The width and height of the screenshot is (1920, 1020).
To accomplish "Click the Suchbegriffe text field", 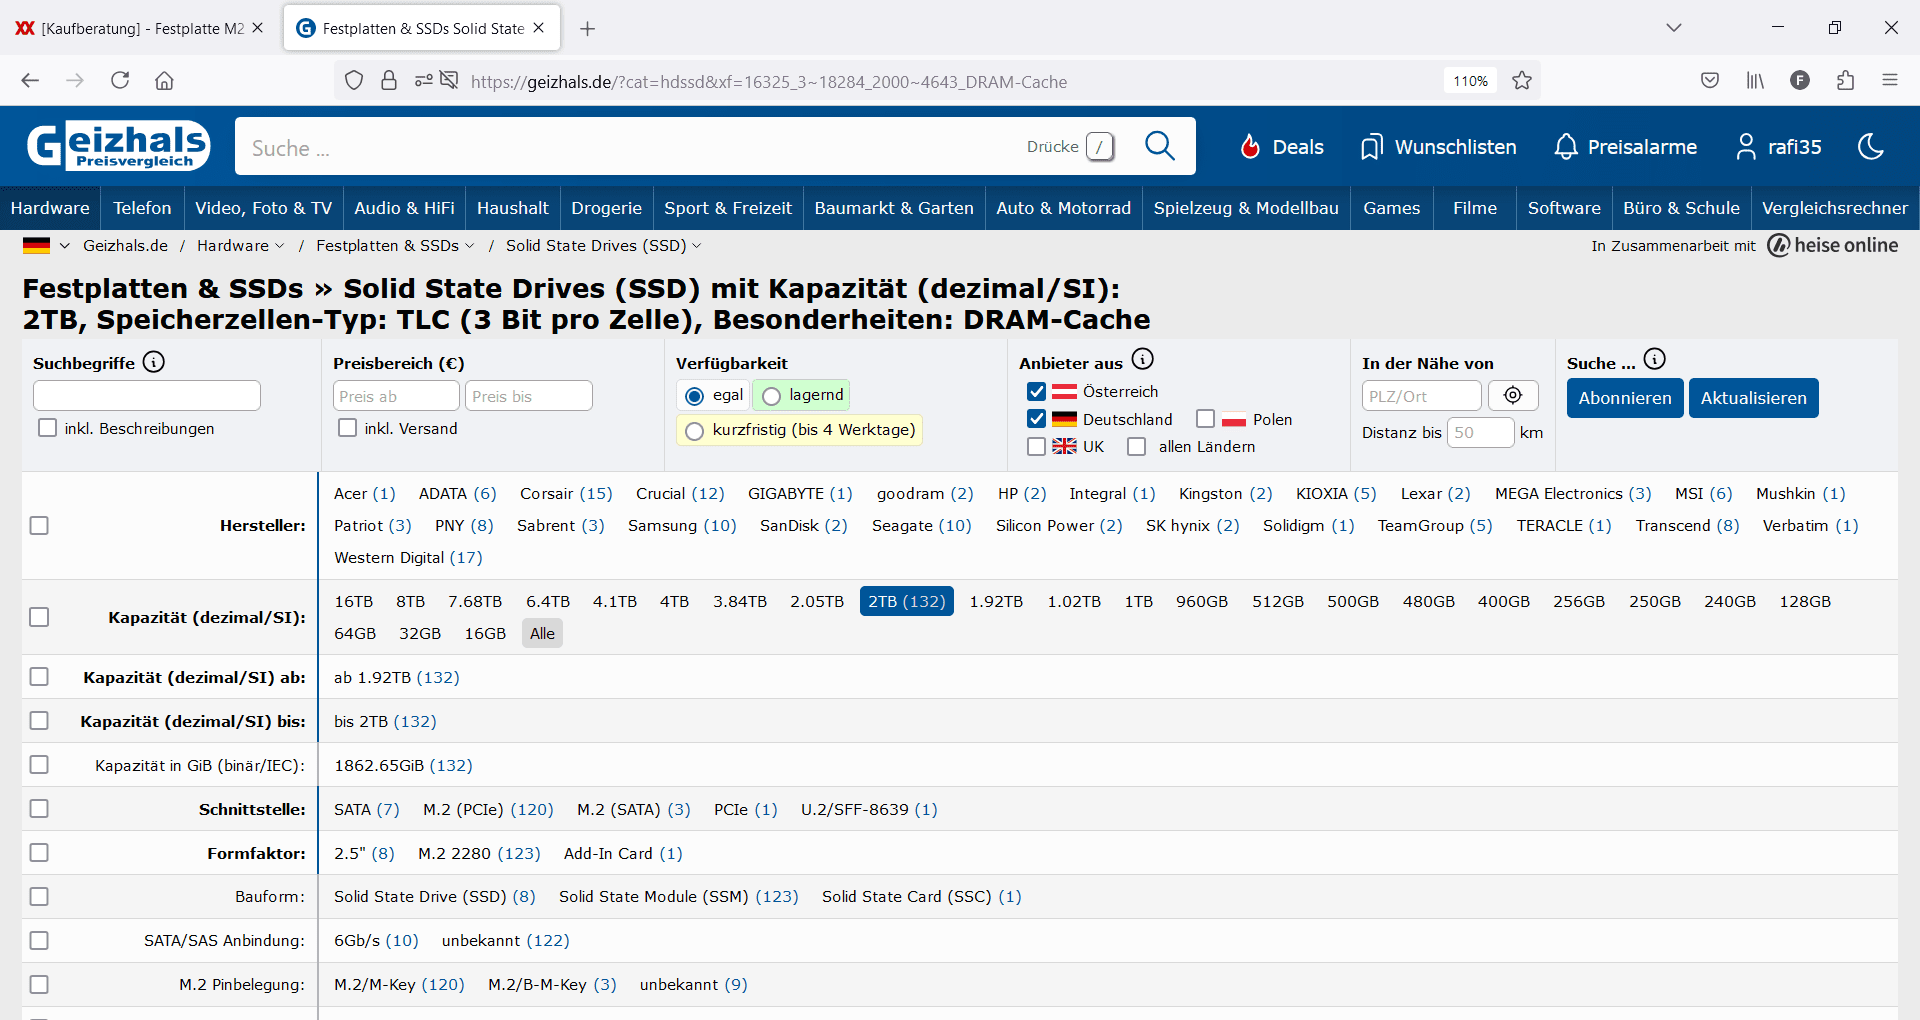I will (x=147, y=396).
